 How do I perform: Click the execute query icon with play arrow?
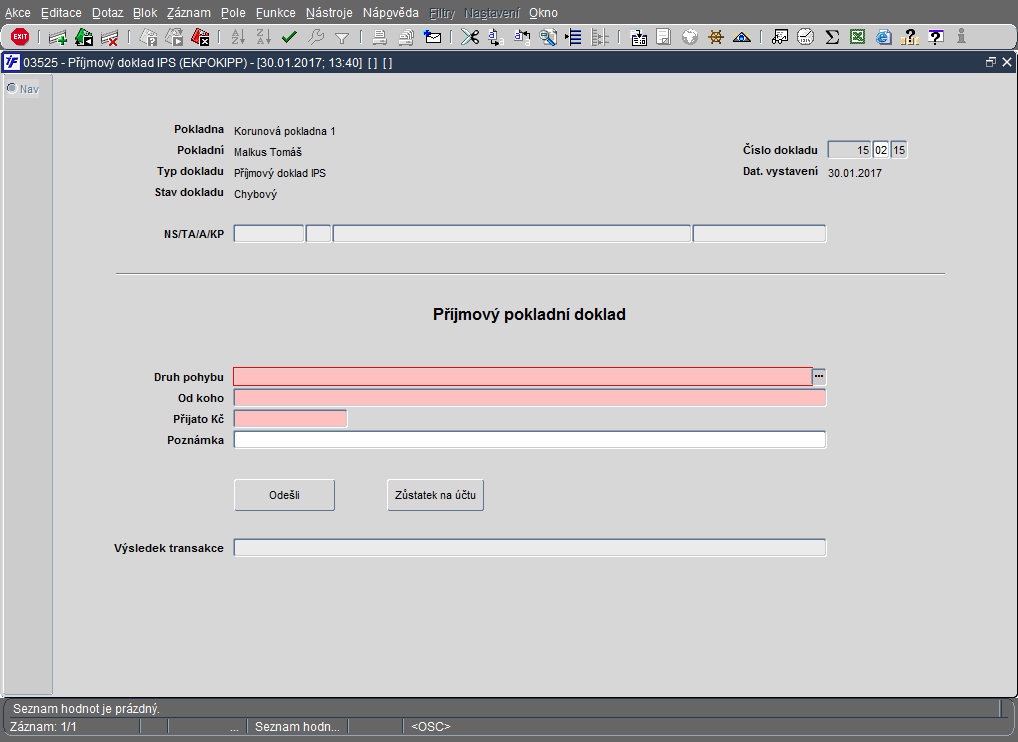(174, 38)
